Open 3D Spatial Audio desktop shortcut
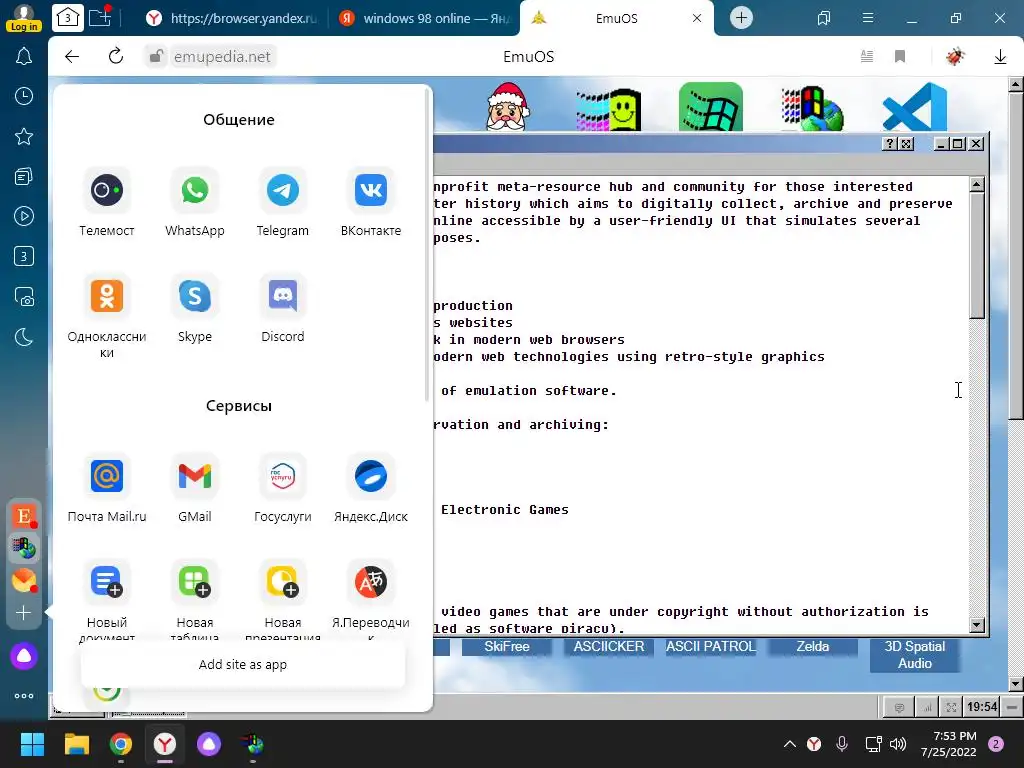1024x768 pixels. [914, 655]
